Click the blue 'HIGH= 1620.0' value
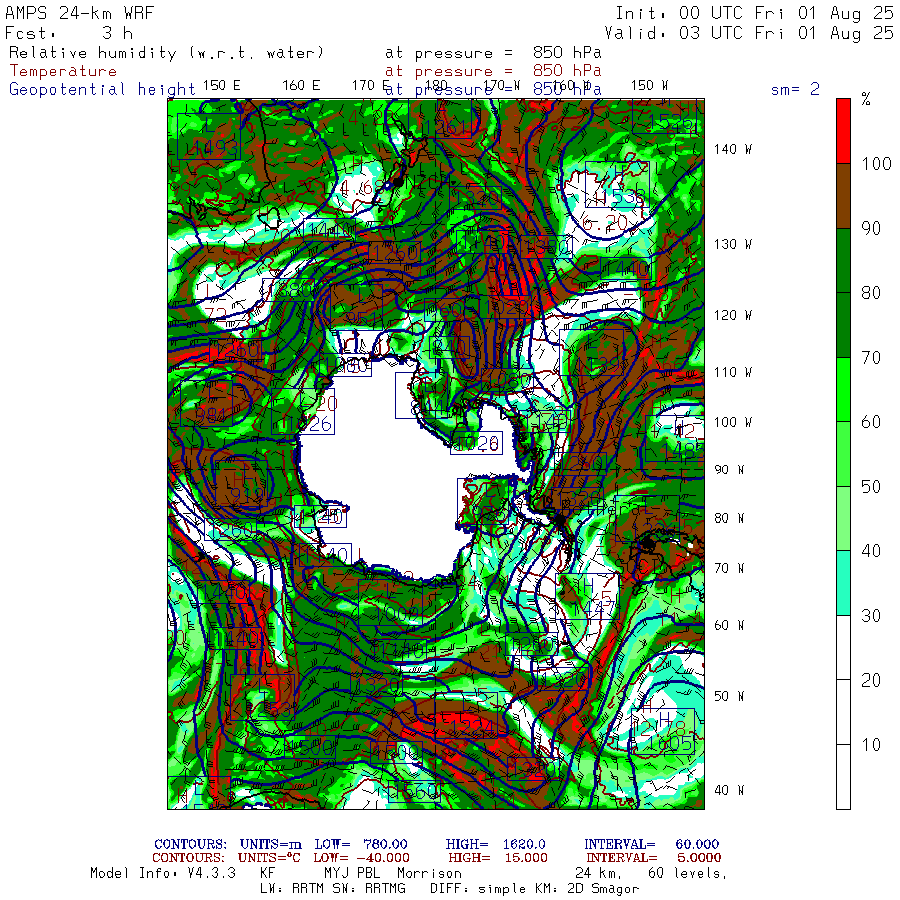Screen dimensions: 900x900 (x=495, y=844)
